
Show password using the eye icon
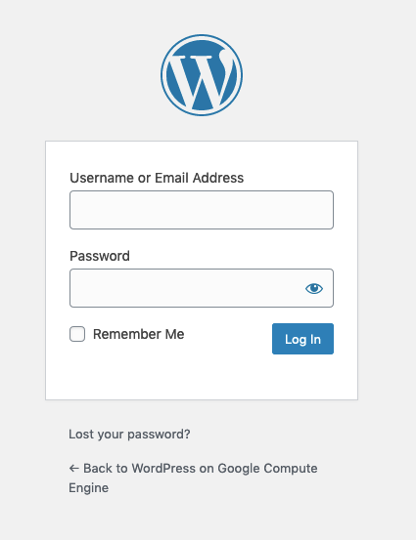(x=314, y=288)
